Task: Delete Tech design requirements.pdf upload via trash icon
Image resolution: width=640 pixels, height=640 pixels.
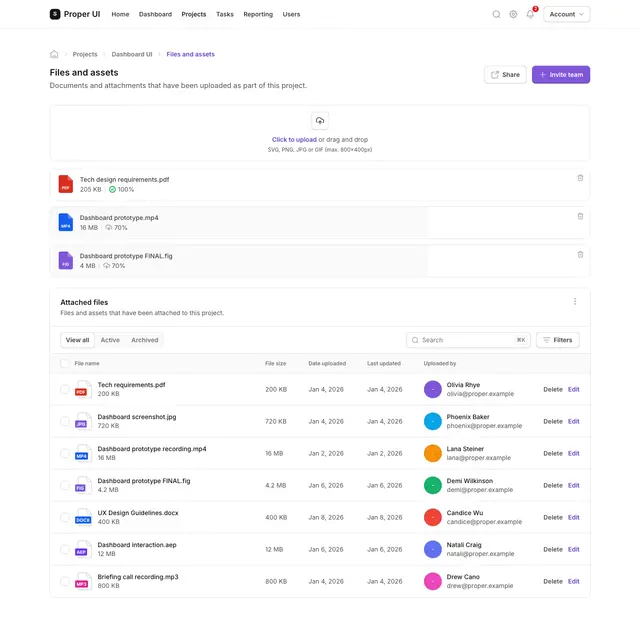Action: [x=580, y=178]
